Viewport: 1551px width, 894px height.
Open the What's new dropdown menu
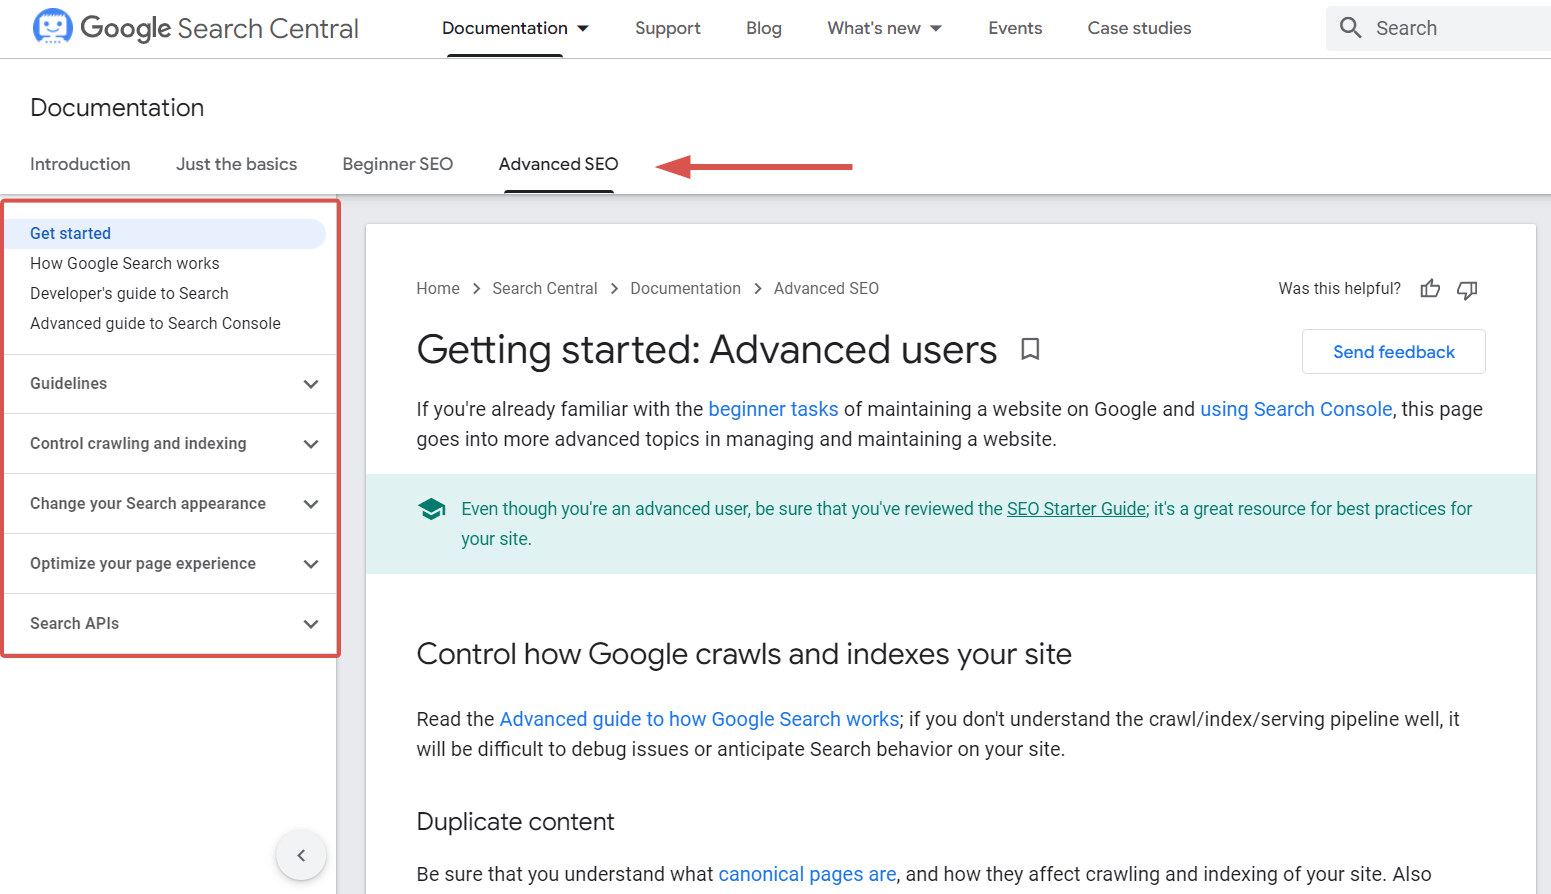(x=884, y=28)
